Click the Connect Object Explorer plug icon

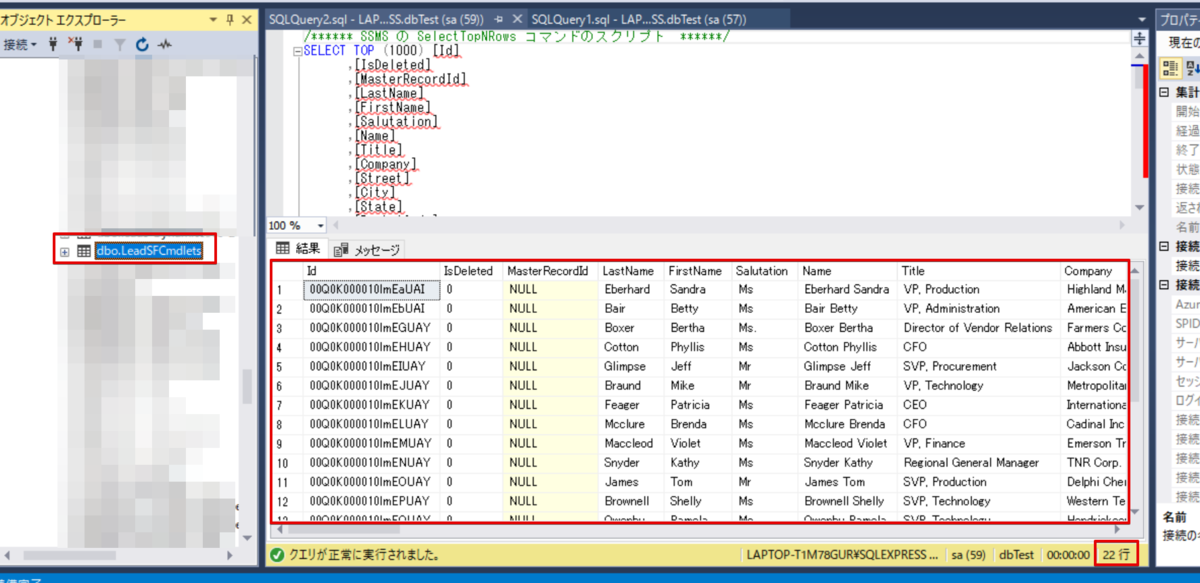[x=53, y=45]
